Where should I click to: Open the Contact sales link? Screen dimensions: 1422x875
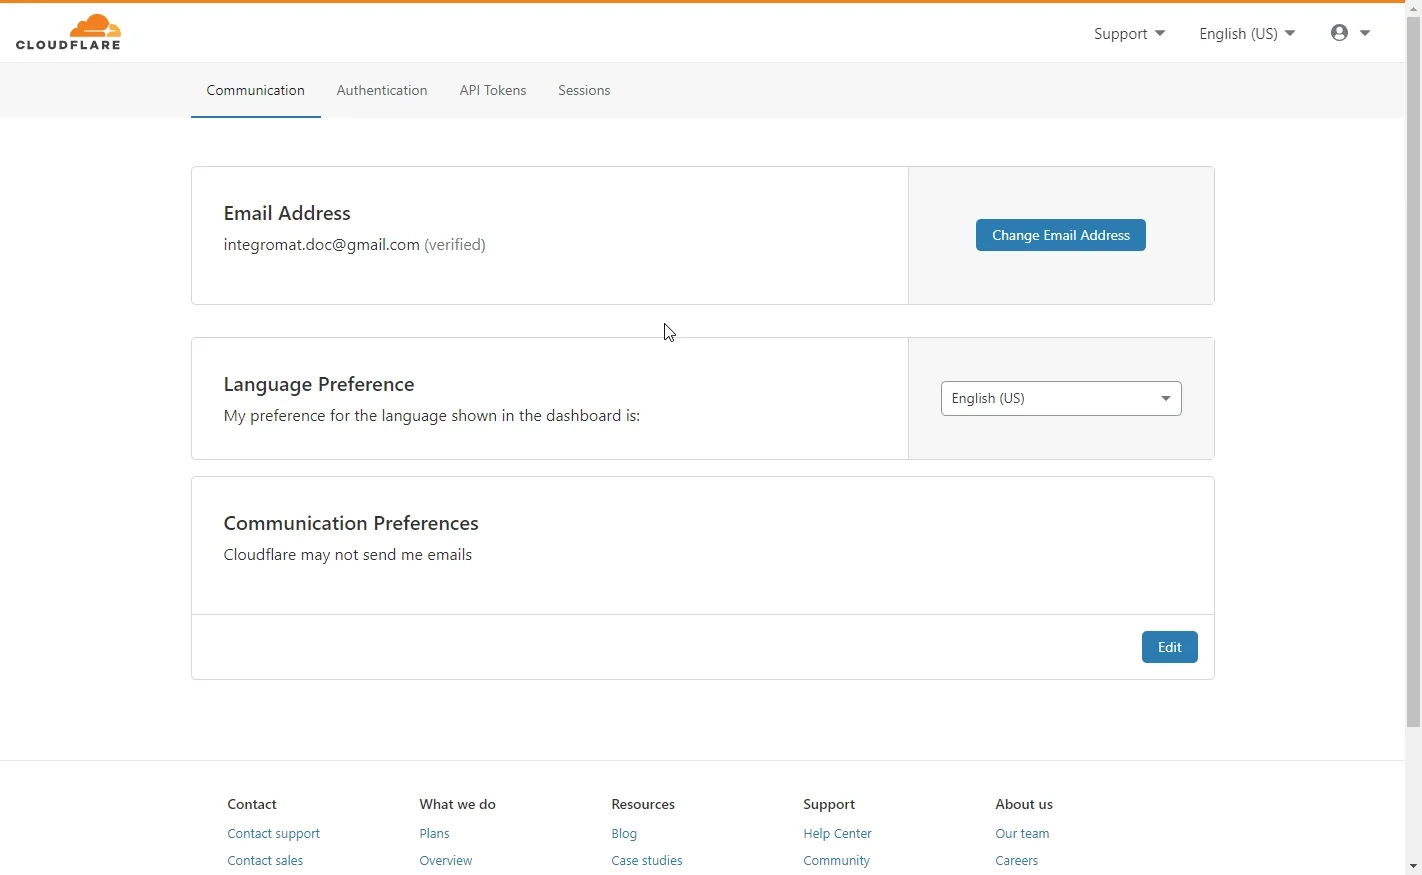[265, 861]
